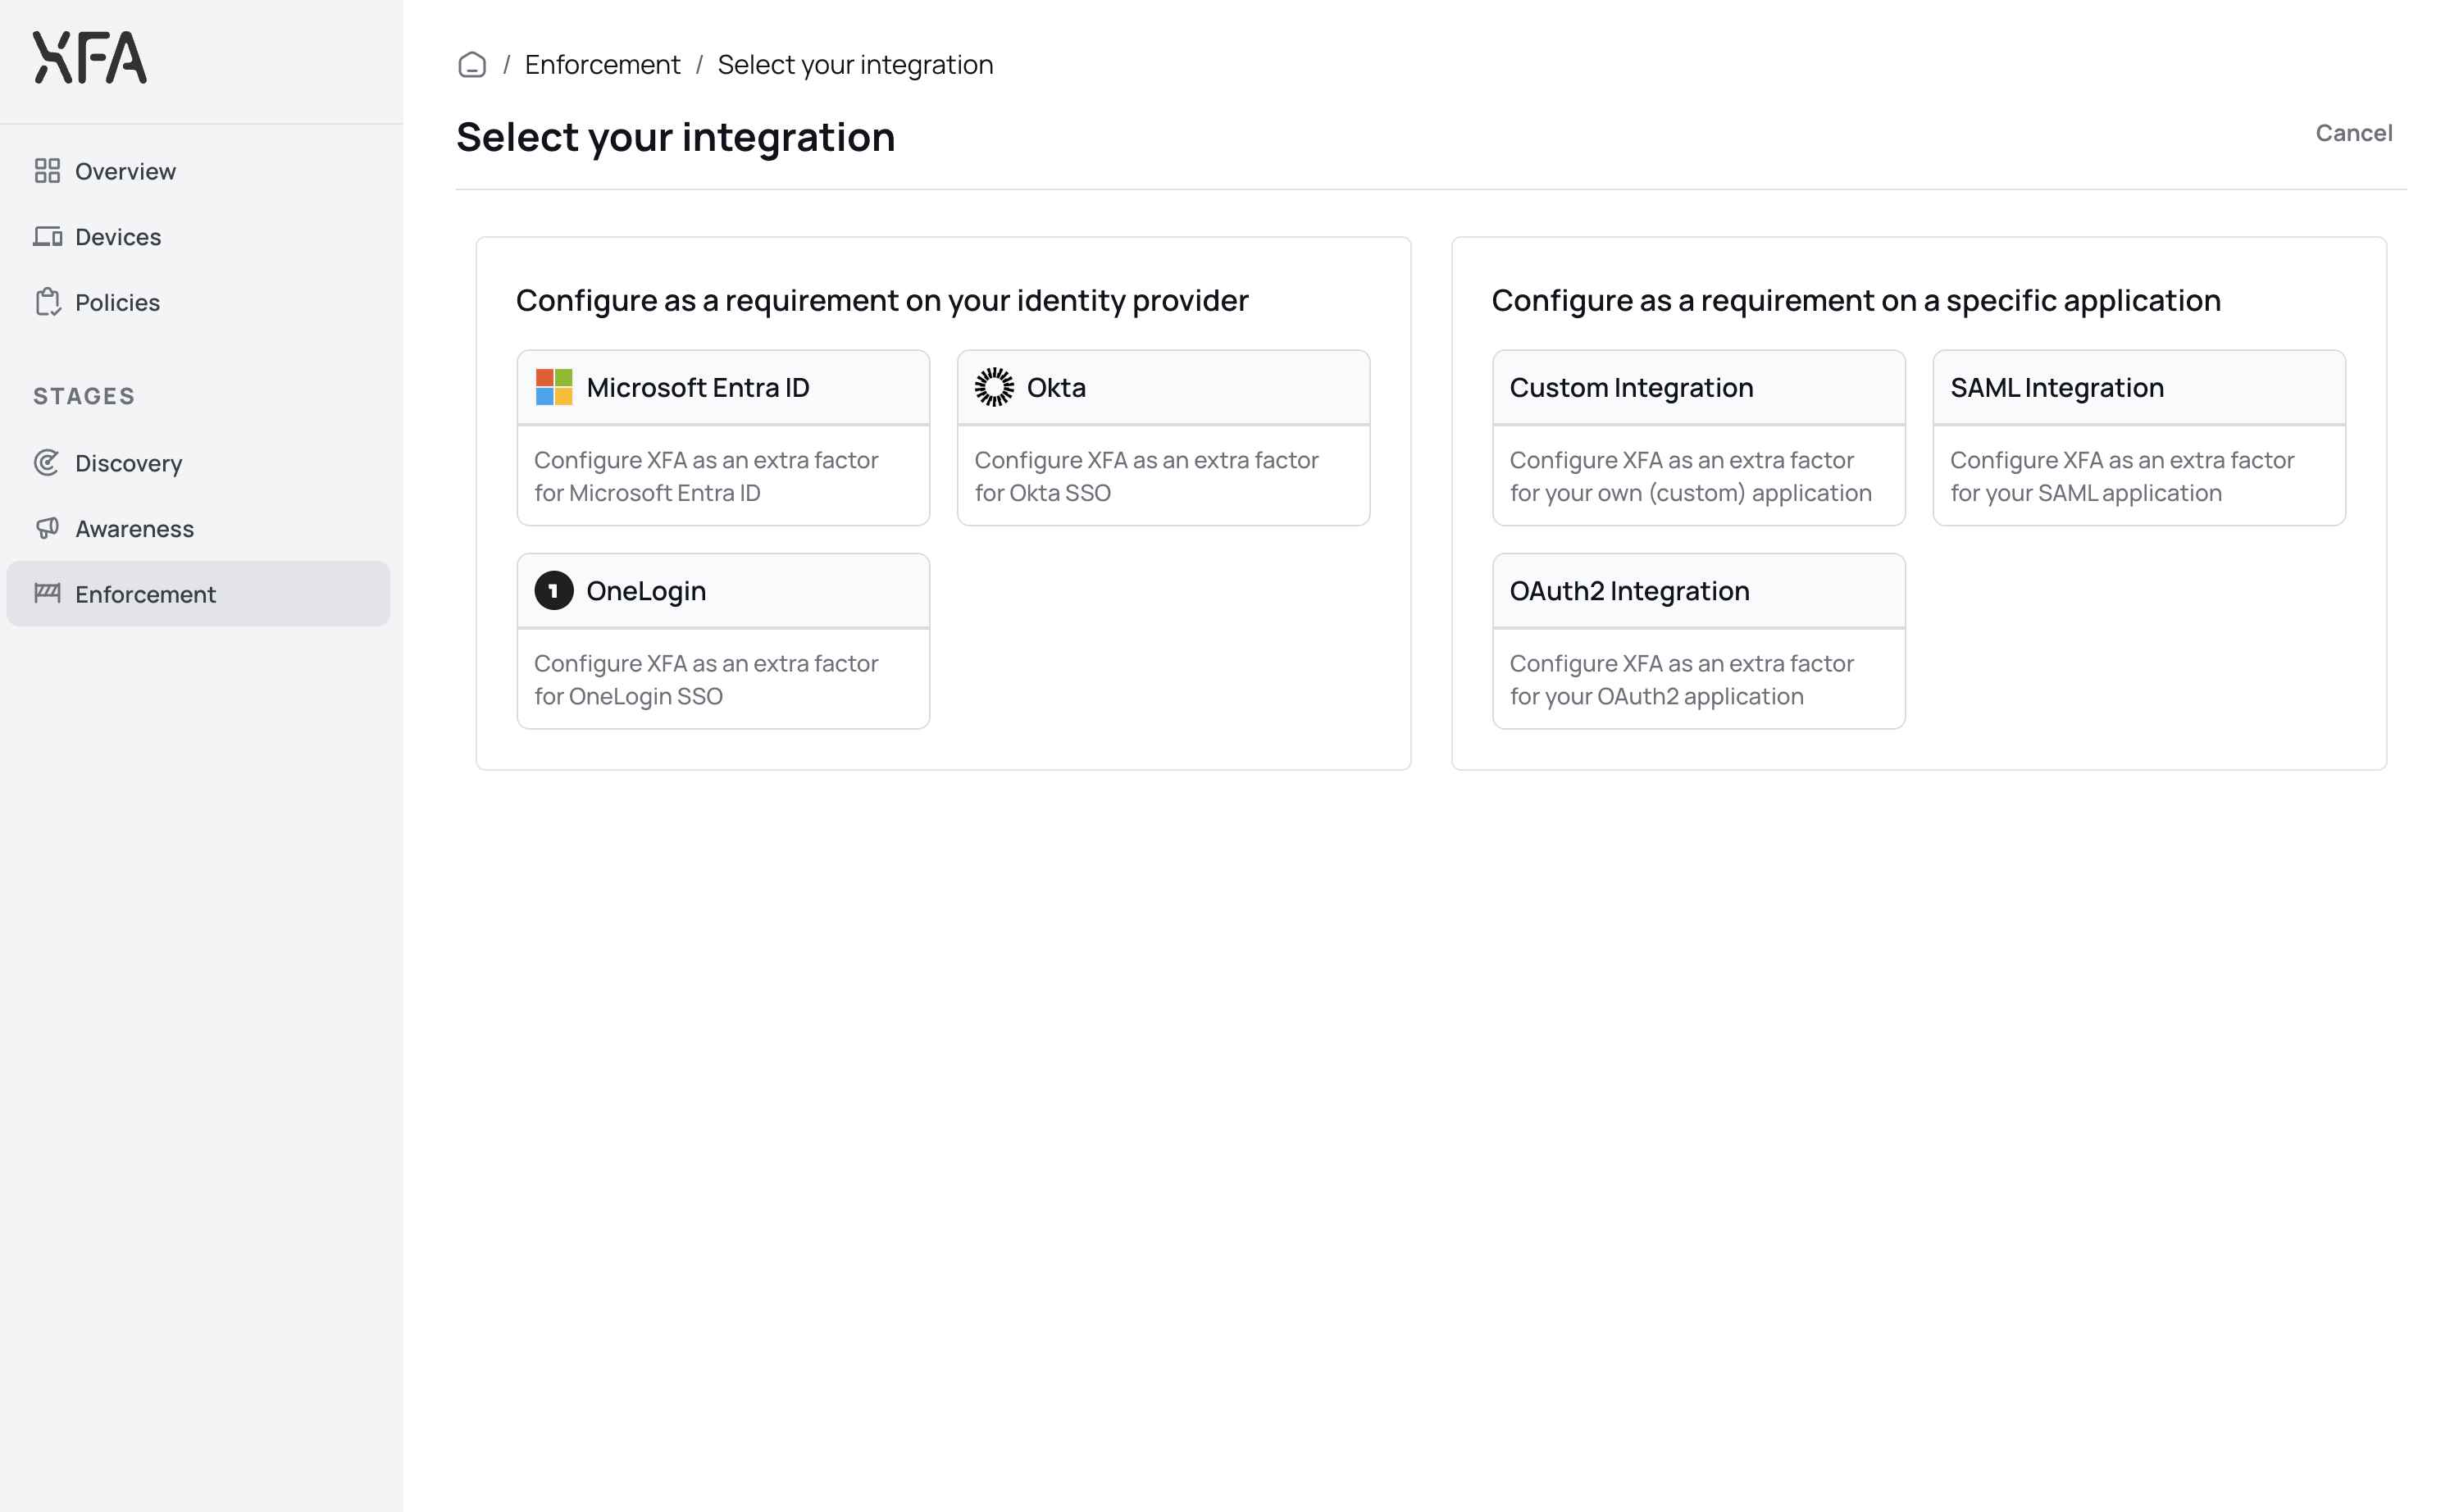Click 'Select your integration' breadcrumb
The height and width of the screenshot is (1512, 2450).
(855, 65)
